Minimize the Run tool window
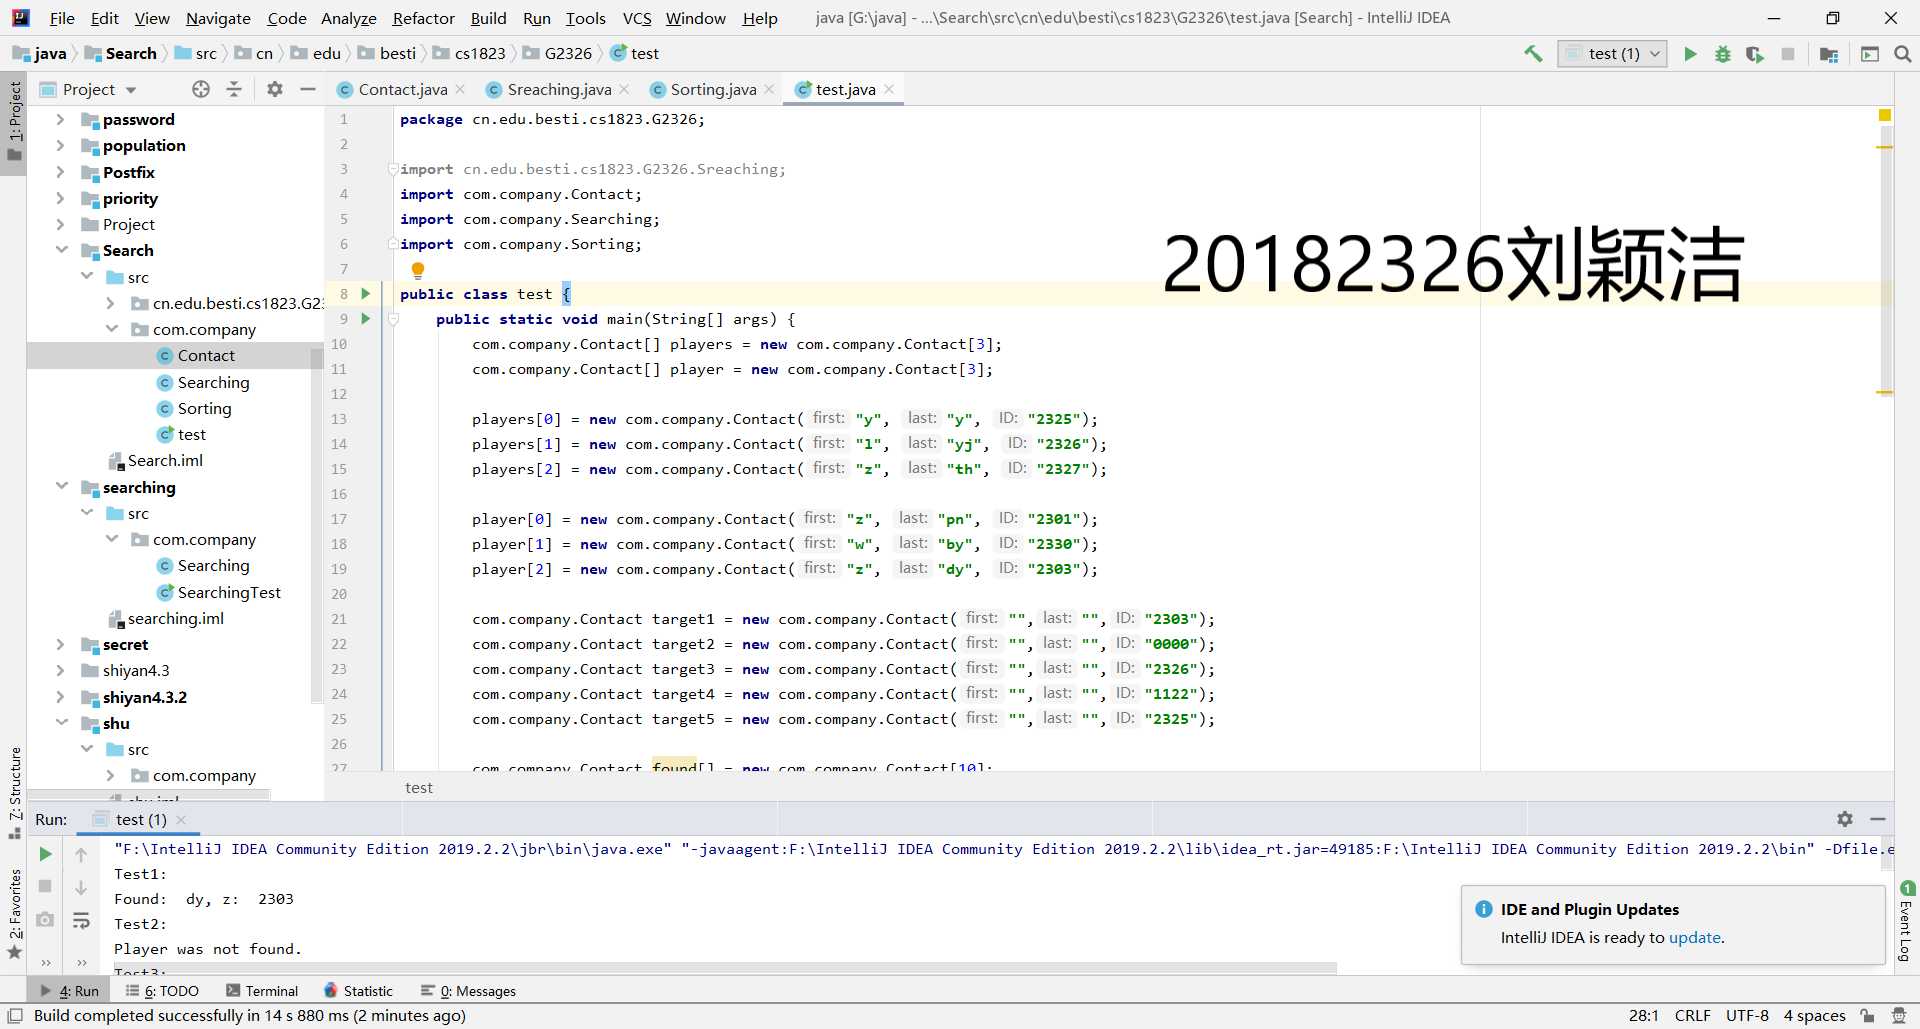Screen dimensions: 1920x1029 pos(1878,819)
